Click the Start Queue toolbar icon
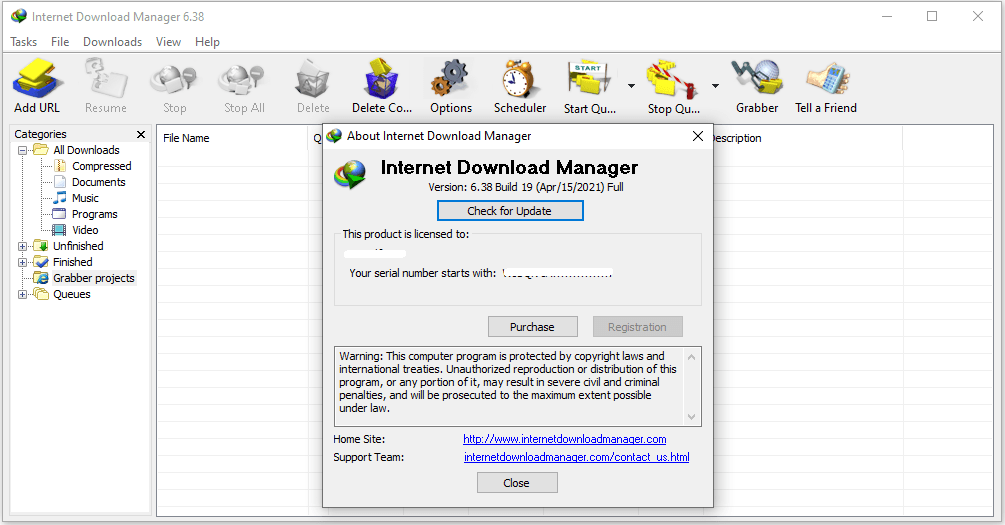The width and height of the screenshot is (1005, 525). pyautogui.click(x=590, y=86)
